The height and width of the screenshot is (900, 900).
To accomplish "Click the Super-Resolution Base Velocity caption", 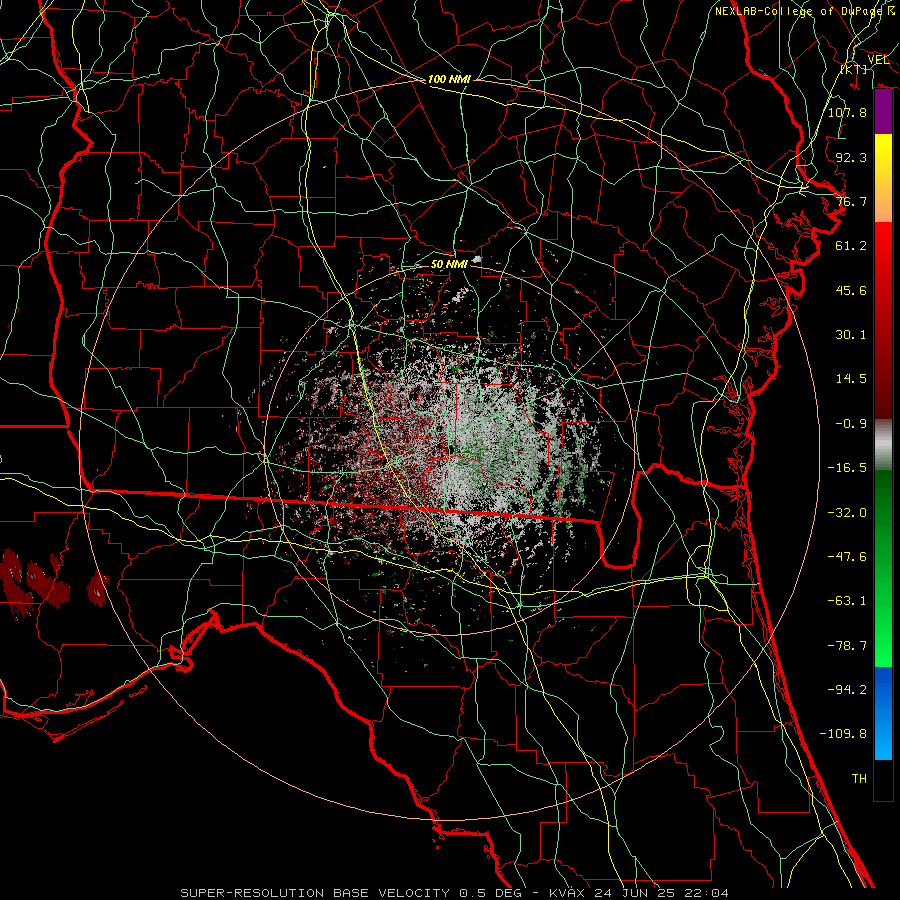I will point(455,893).
